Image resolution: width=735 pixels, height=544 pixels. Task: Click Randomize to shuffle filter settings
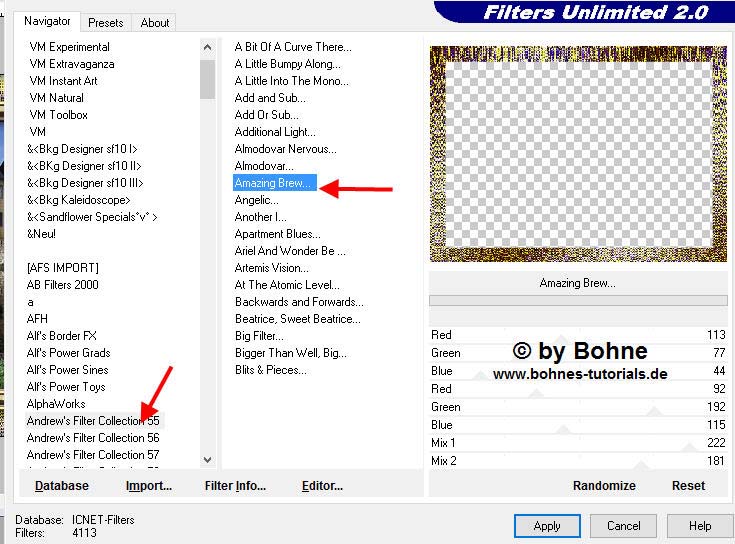point(604,485)
